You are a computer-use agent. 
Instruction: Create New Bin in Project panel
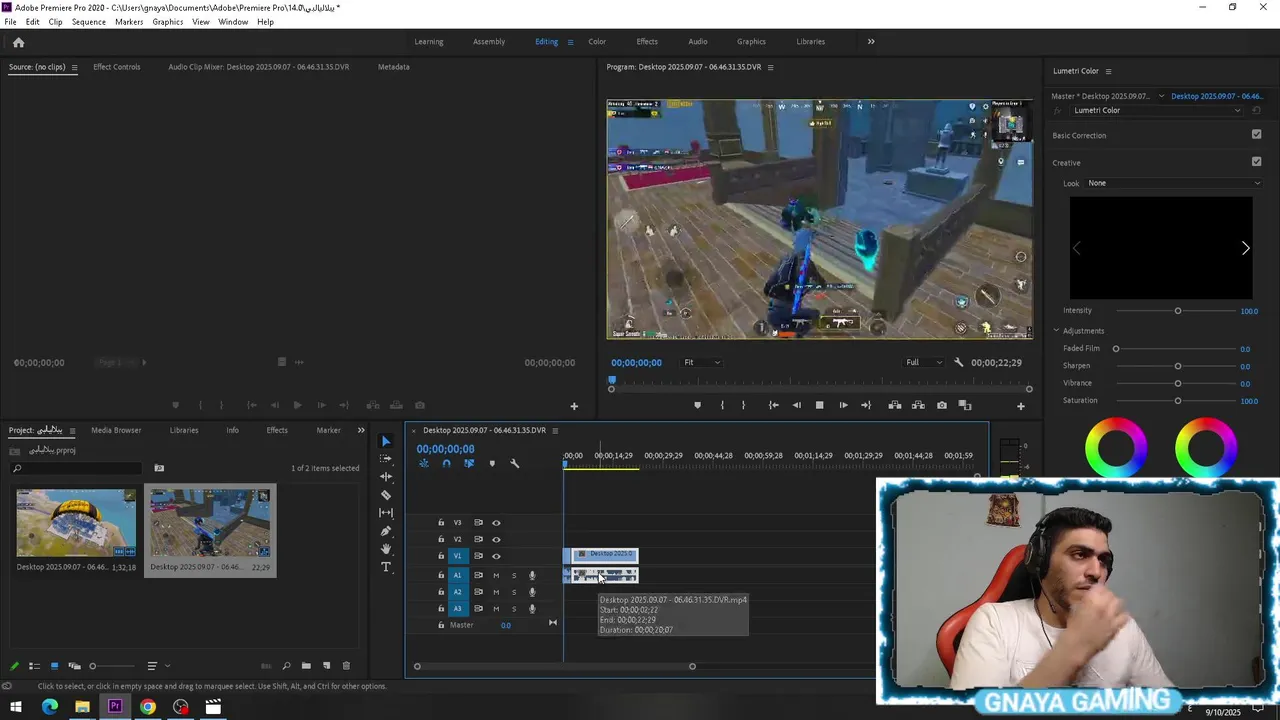[x=306, y=666]
